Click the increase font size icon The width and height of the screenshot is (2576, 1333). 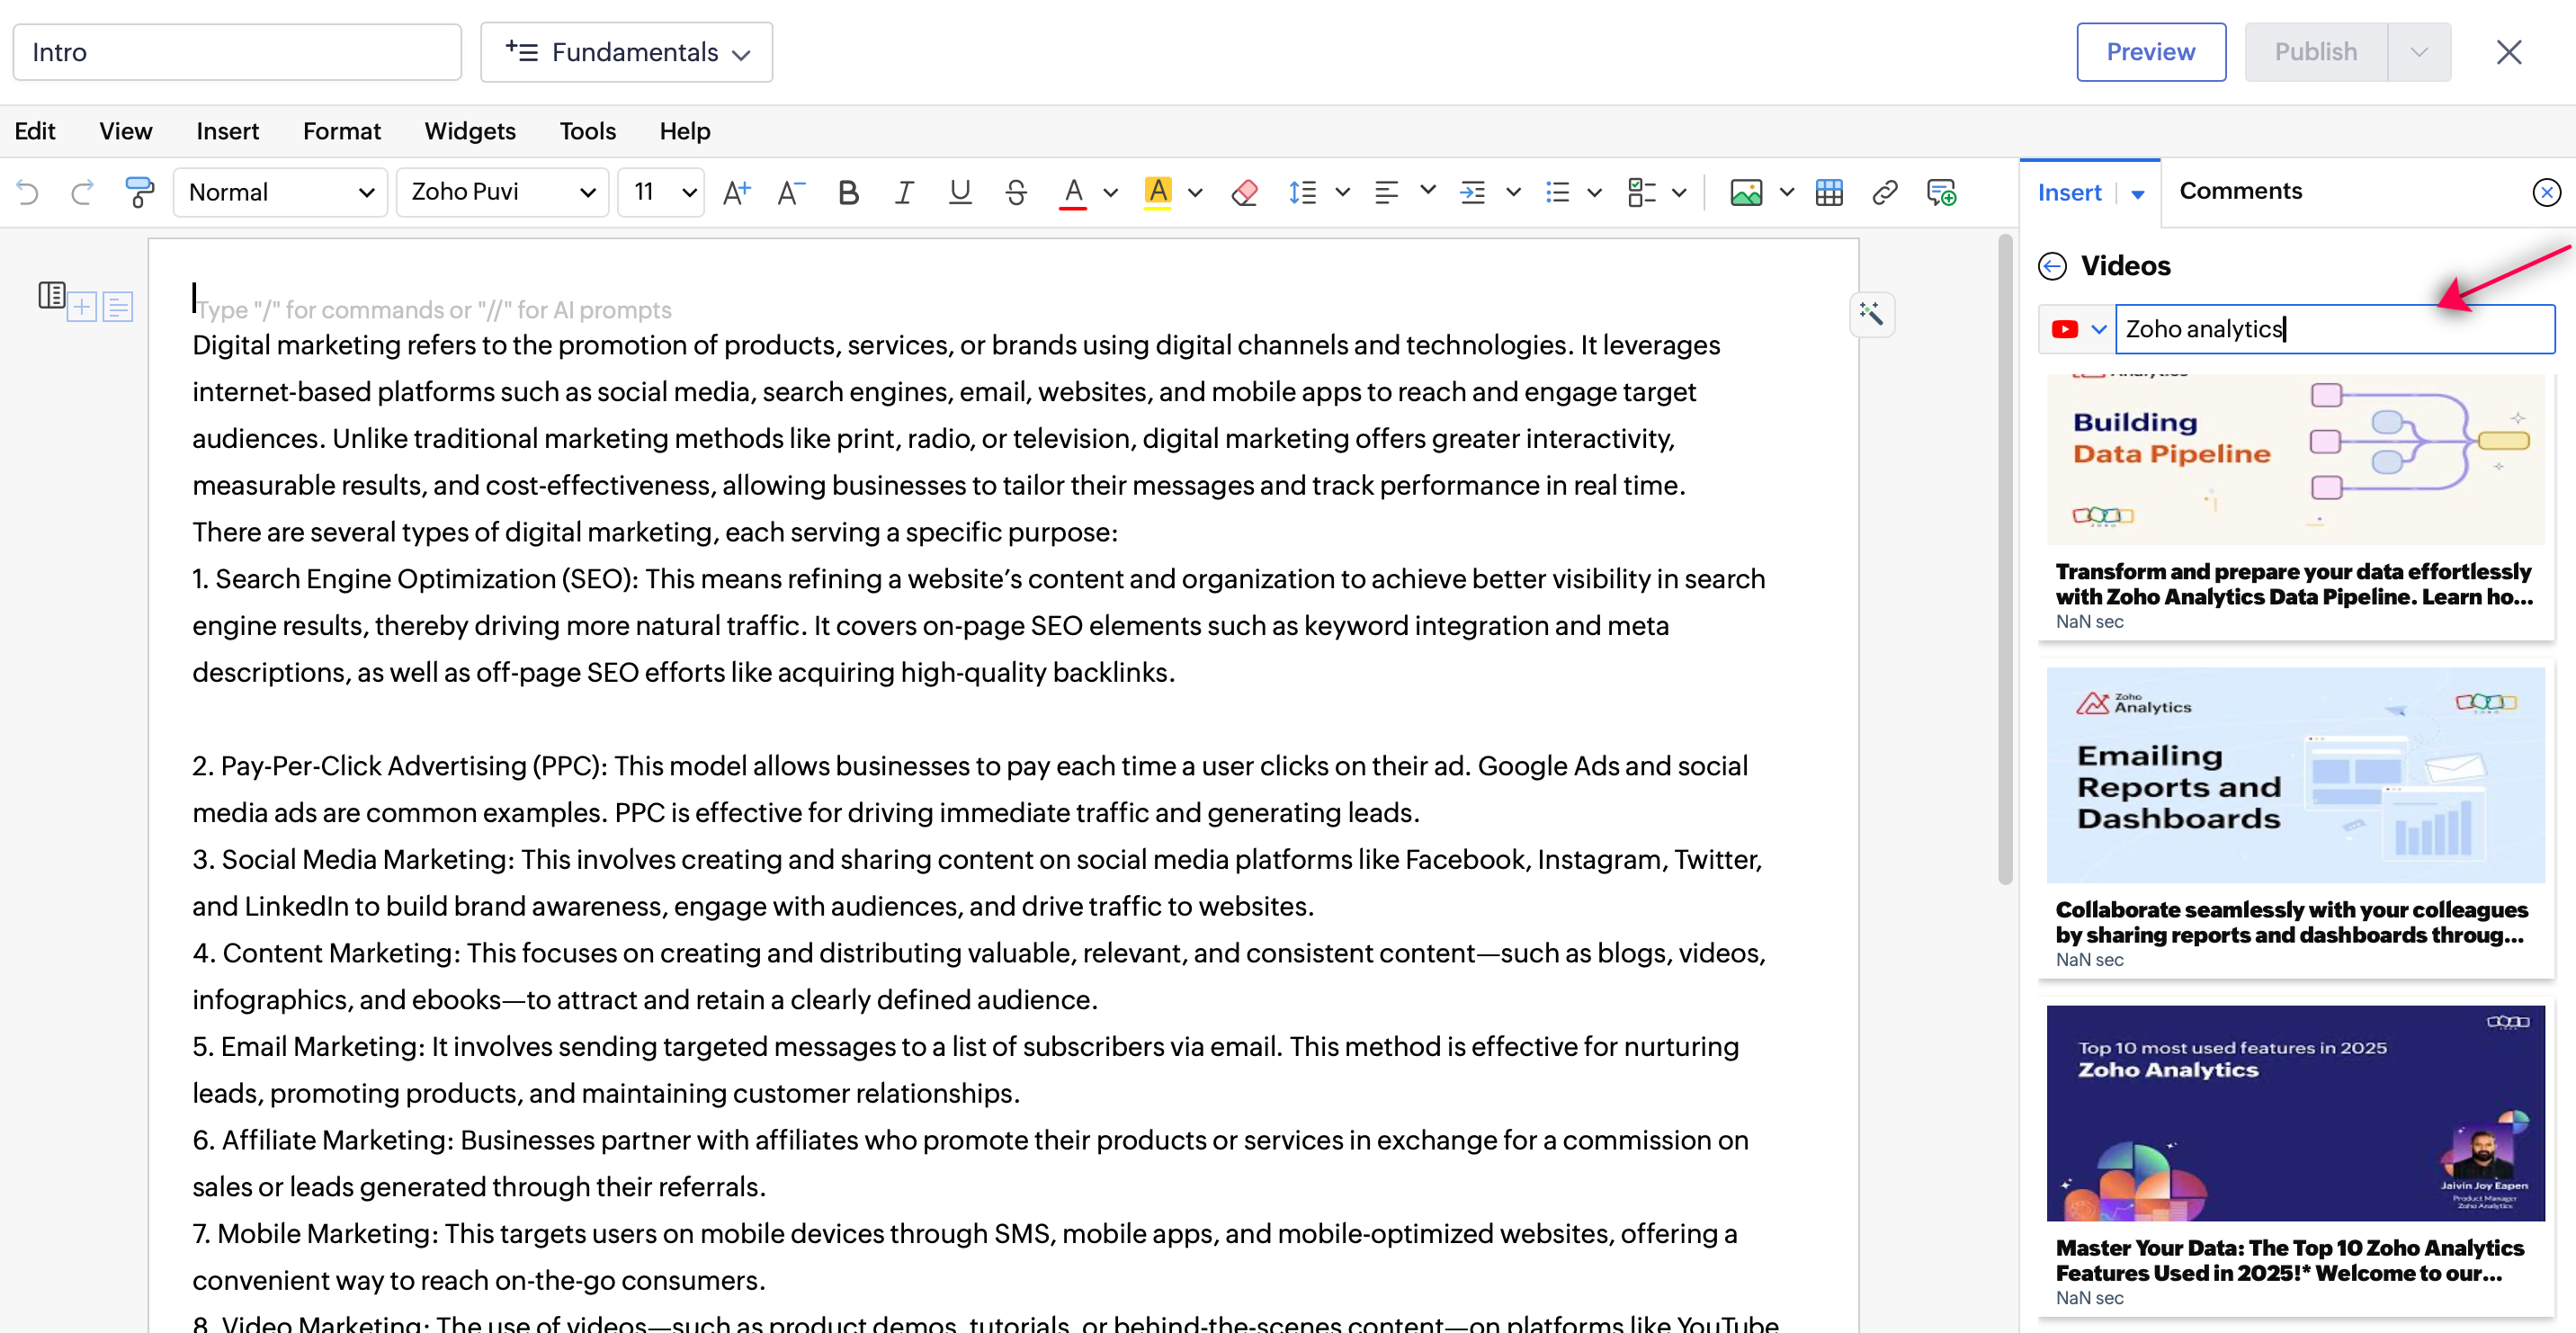pos(736,192)
